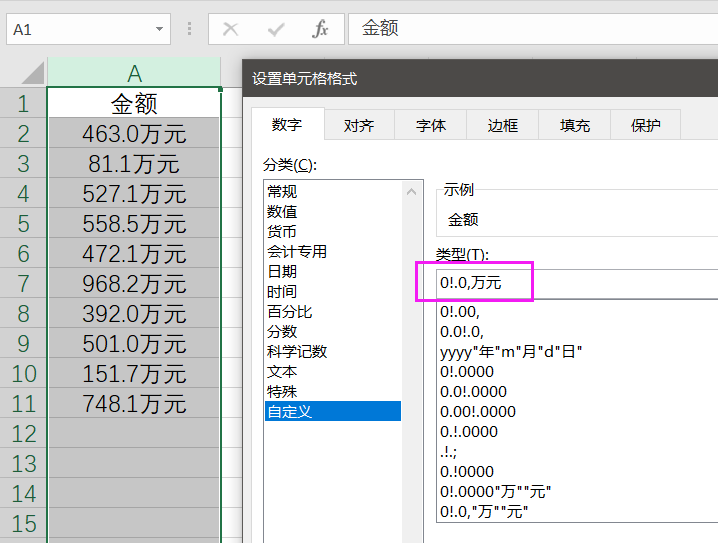Select 科学记数 category

333,352
